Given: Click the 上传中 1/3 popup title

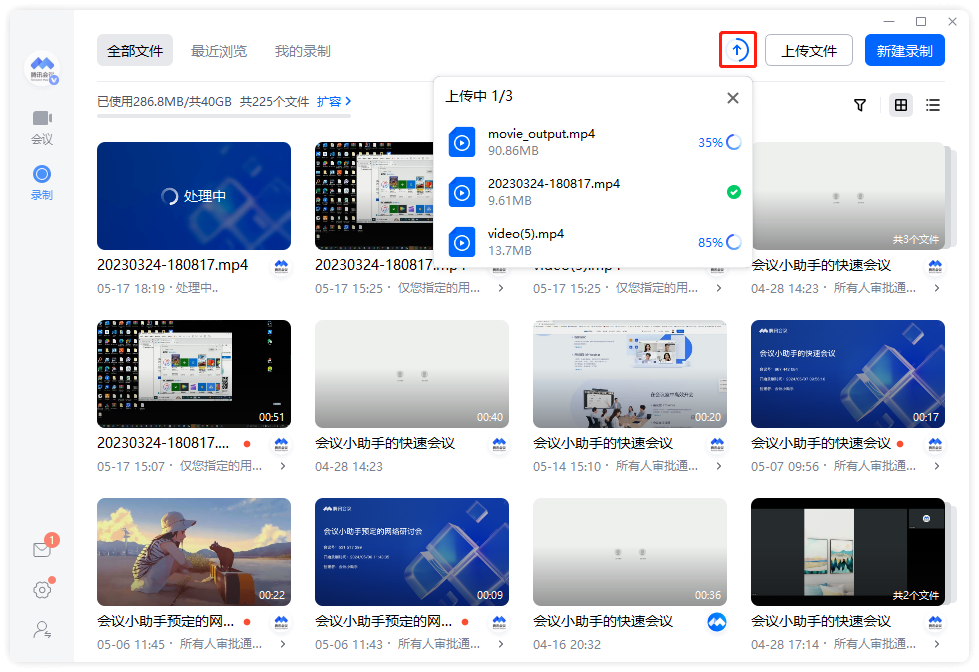Looking at the screenshot, I should [x=479, y=96].
